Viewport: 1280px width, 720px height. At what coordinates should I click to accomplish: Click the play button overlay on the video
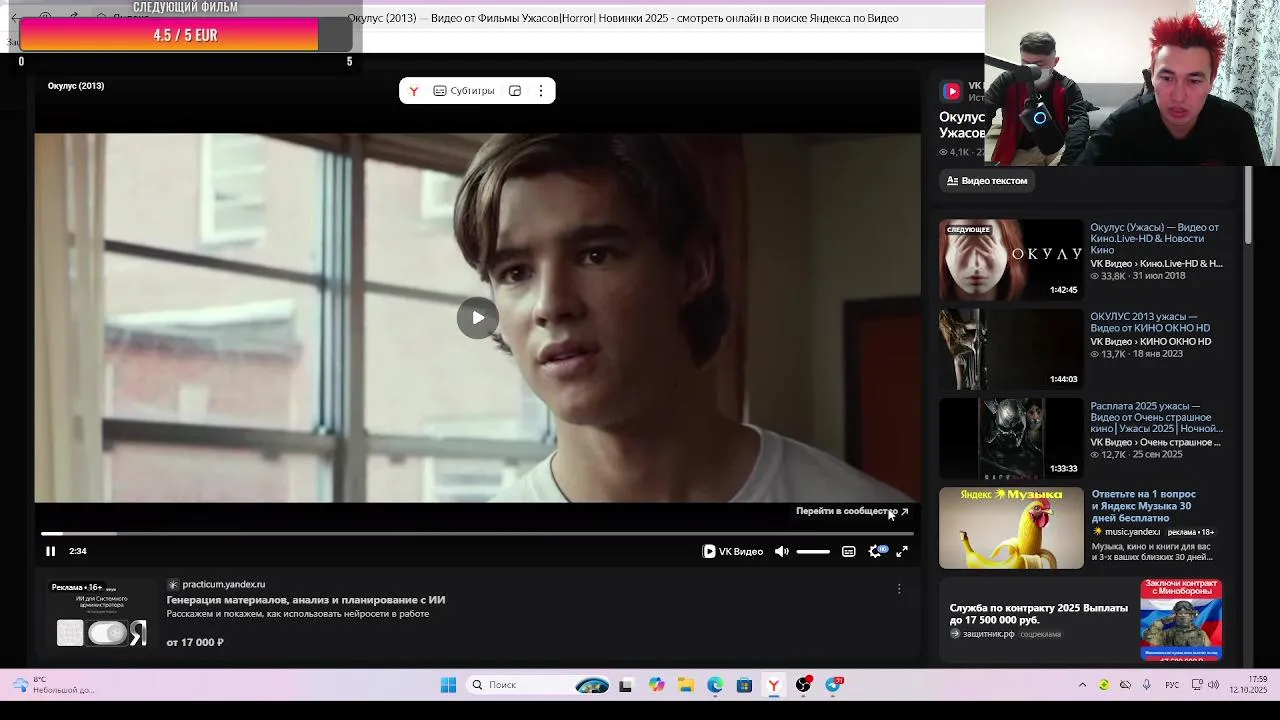click(x=478, y=318)
